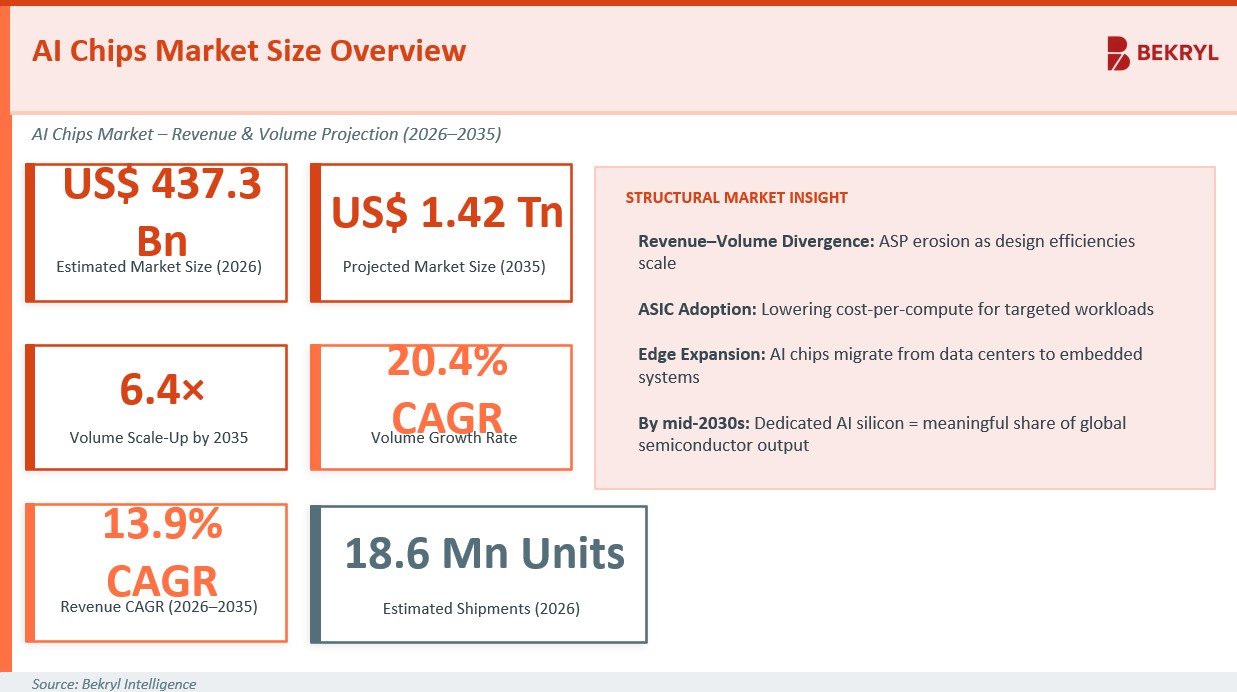
Task: Click the 'US$ 1.42 Tn' value
Action: coord(447,212)
